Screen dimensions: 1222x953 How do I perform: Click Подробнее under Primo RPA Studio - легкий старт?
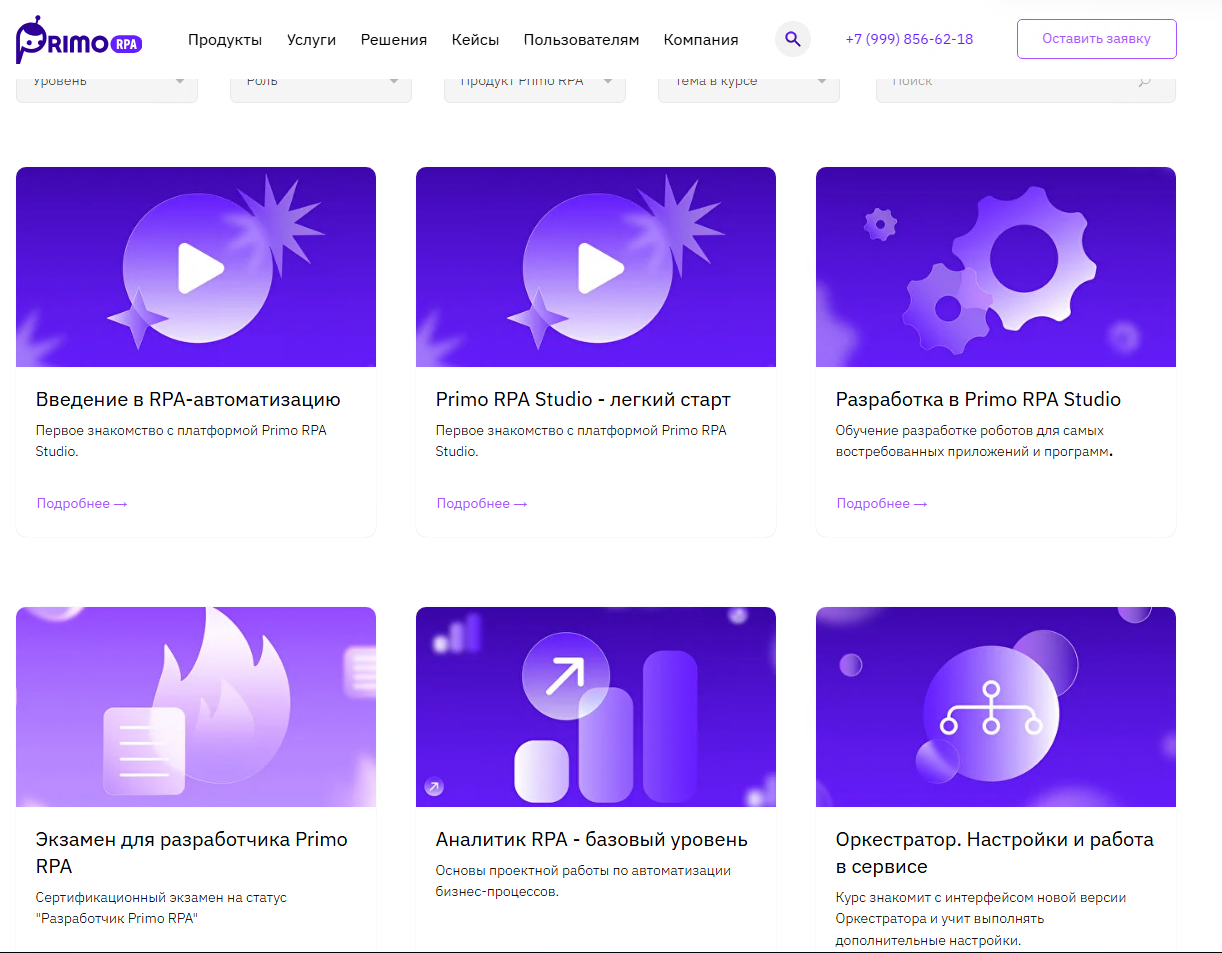(482, 503)
